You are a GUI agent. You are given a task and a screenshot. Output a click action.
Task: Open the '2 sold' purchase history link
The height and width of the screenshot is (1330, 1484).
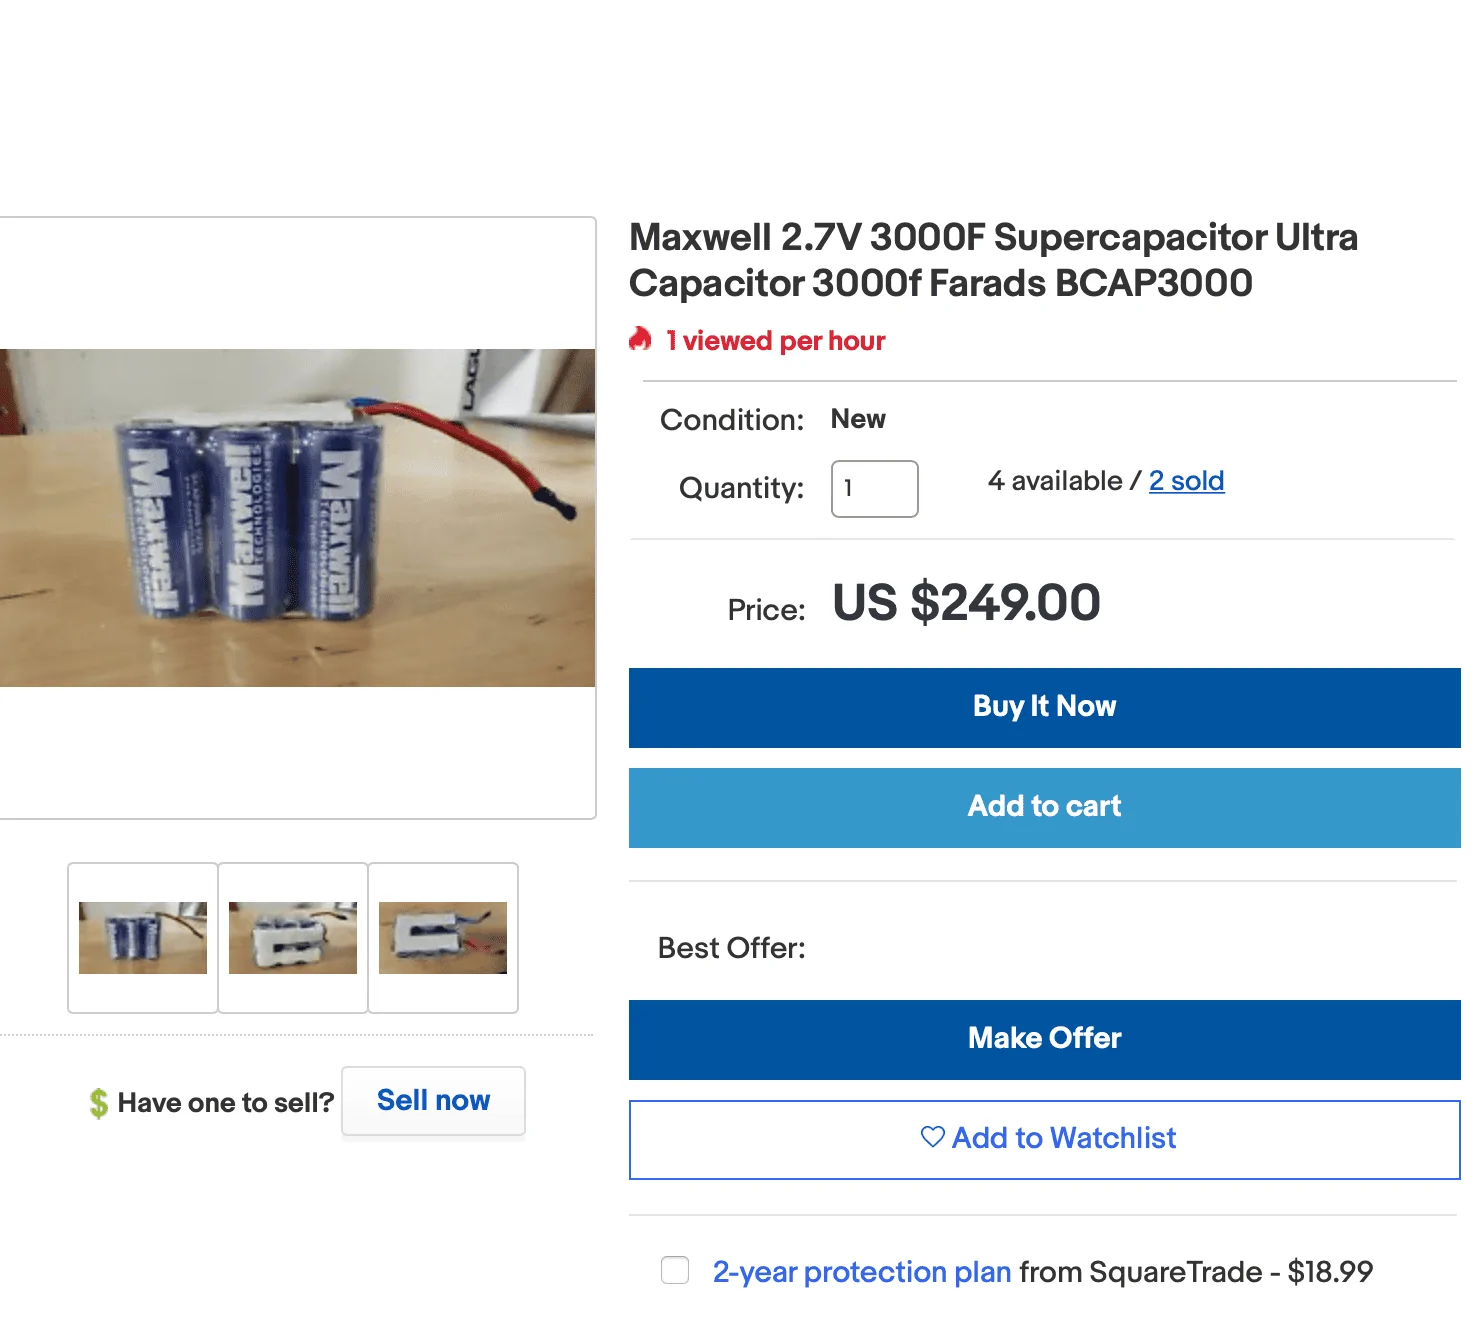1186,481
